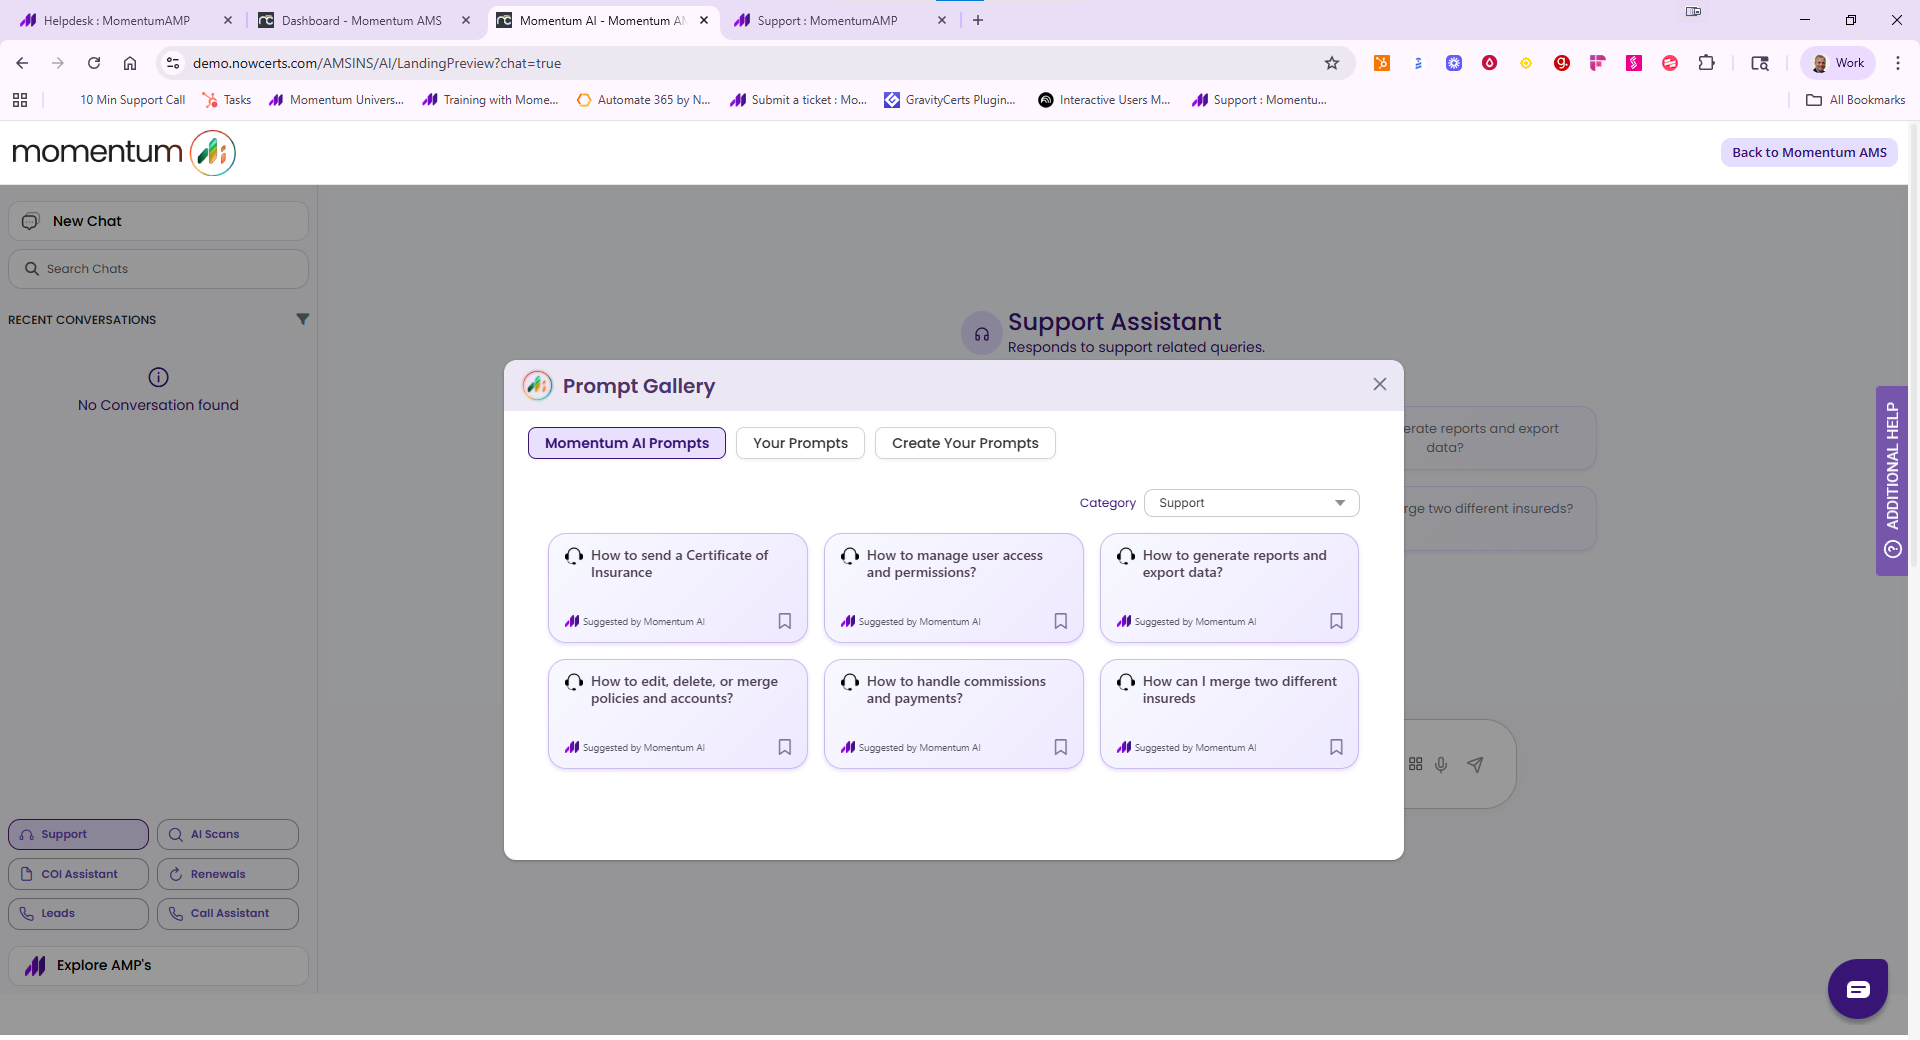Reload the current page
This screenshot has height=1040, width=1920.
click(x=94, y=63)
